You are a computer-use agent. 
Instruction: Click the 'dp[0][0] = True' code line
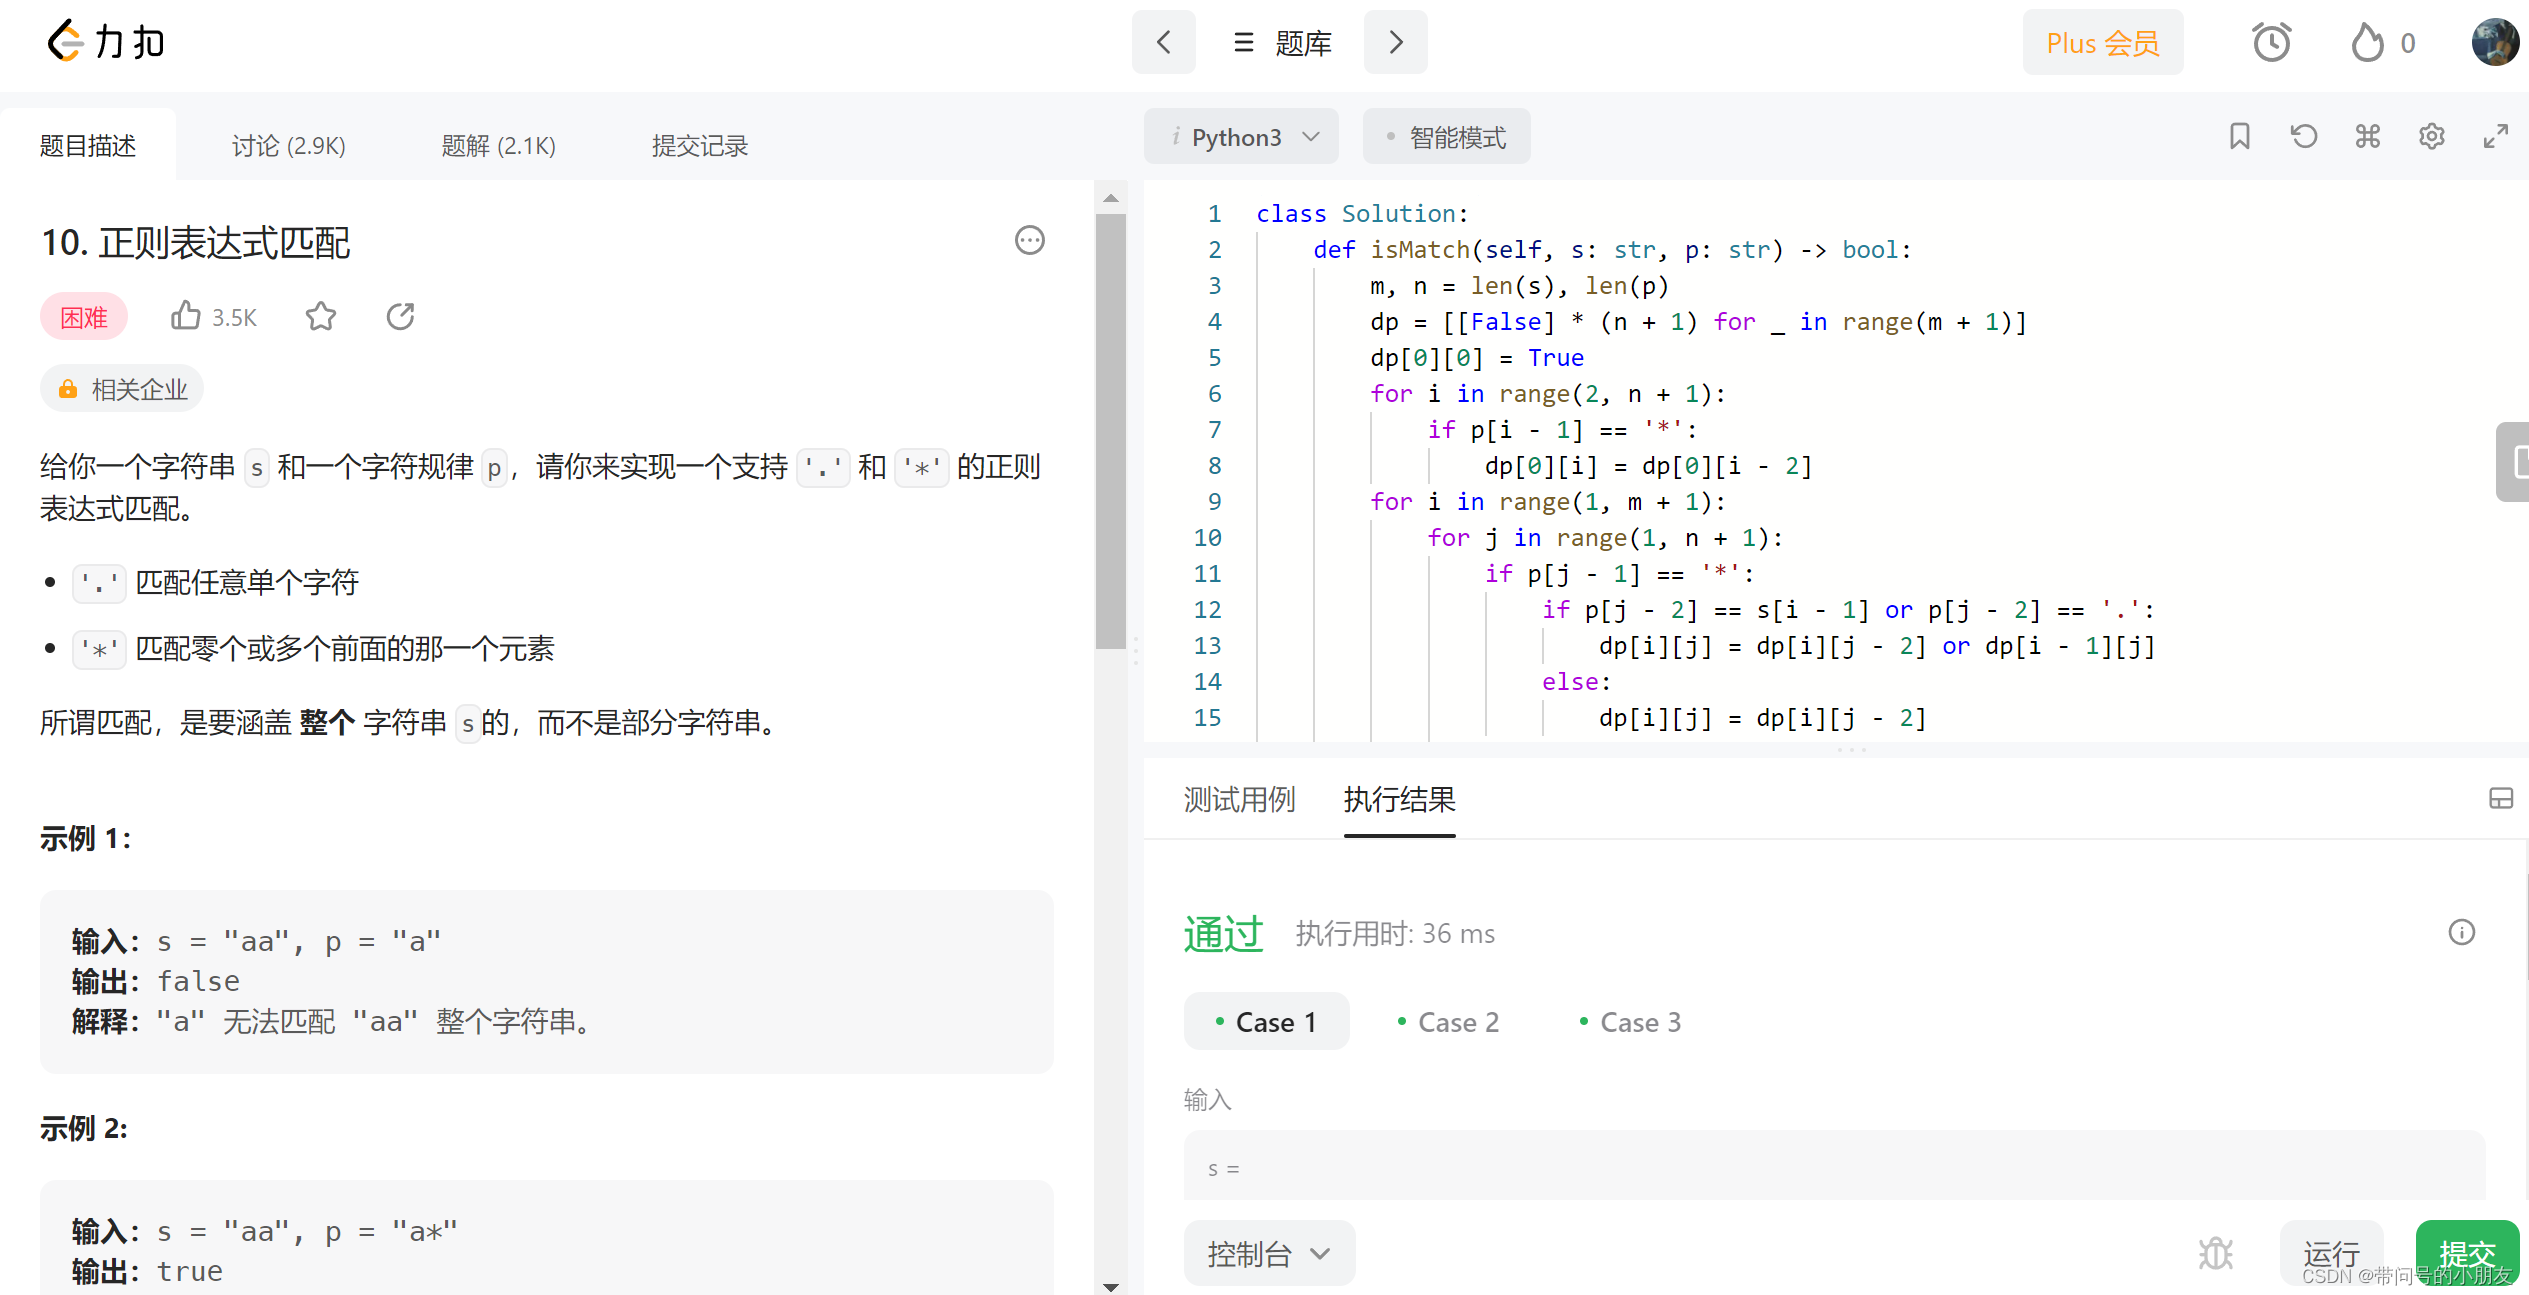1476,358
